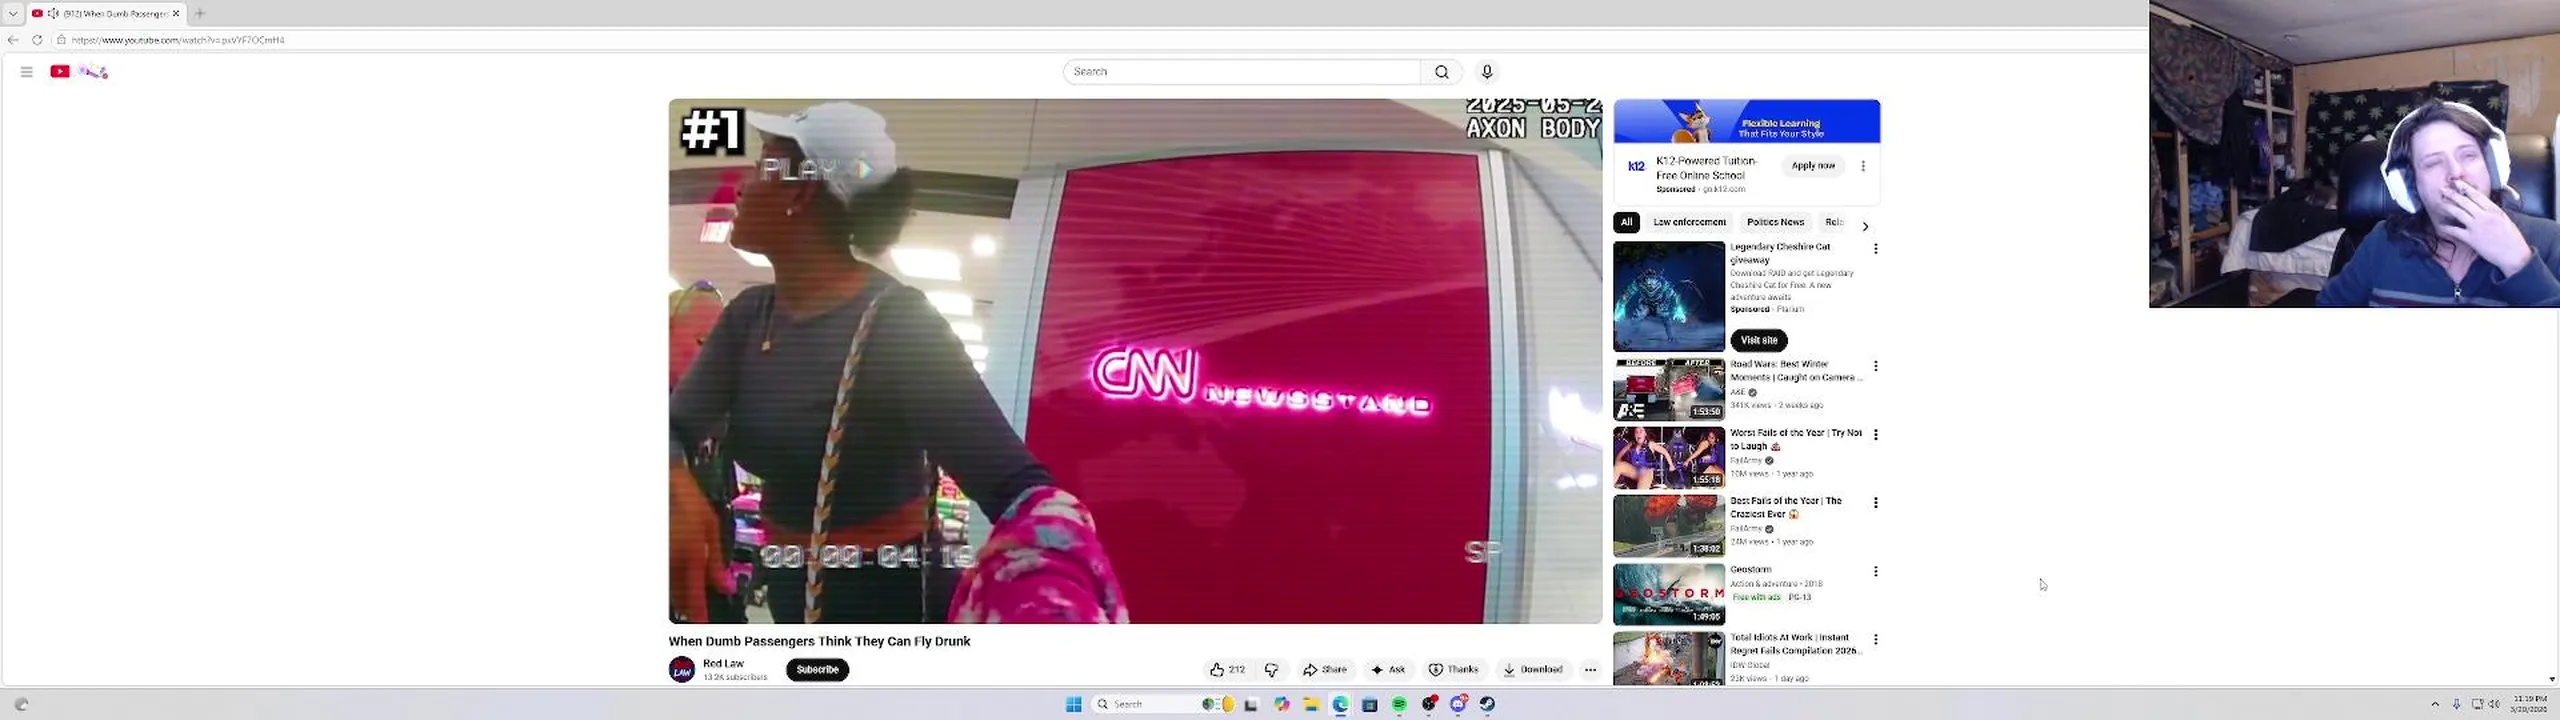Show hidden system tray icons chevron
Image resolution: width=2560 pixels, height=720 pixels.
tap(2435, 704)
